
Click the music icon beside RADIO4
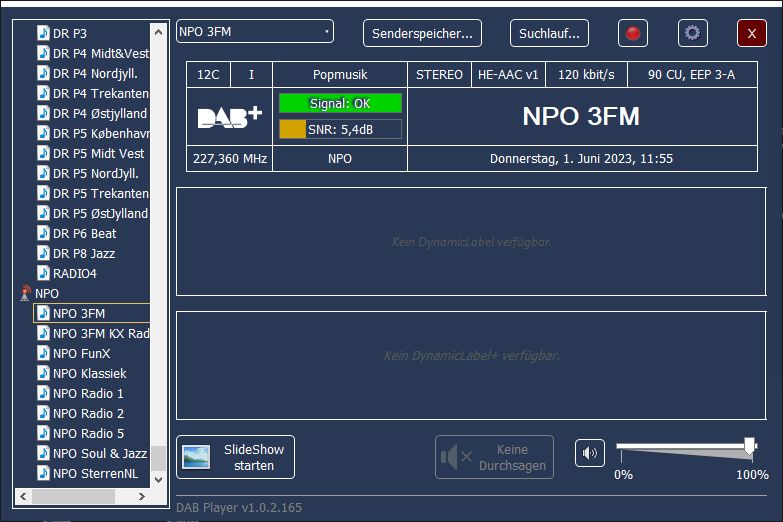click(x=43, y=273)
